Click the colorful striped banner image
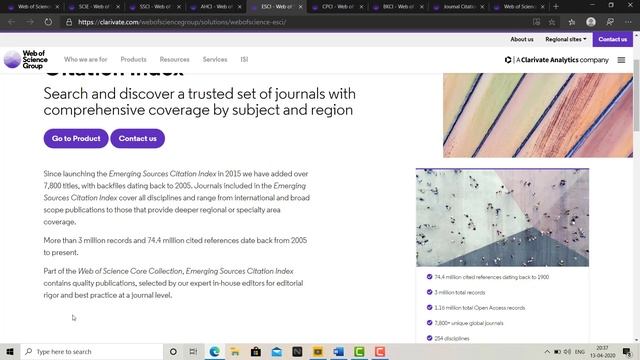Screen dimensions: 640x360 pyautogui.click(x=538, y=116)
